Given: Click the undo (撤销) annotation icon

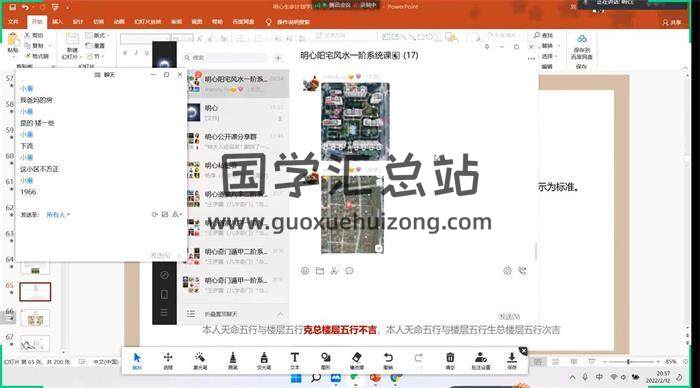Looking at the screenshot, I should pyautogui.click(x=388, y=360).
